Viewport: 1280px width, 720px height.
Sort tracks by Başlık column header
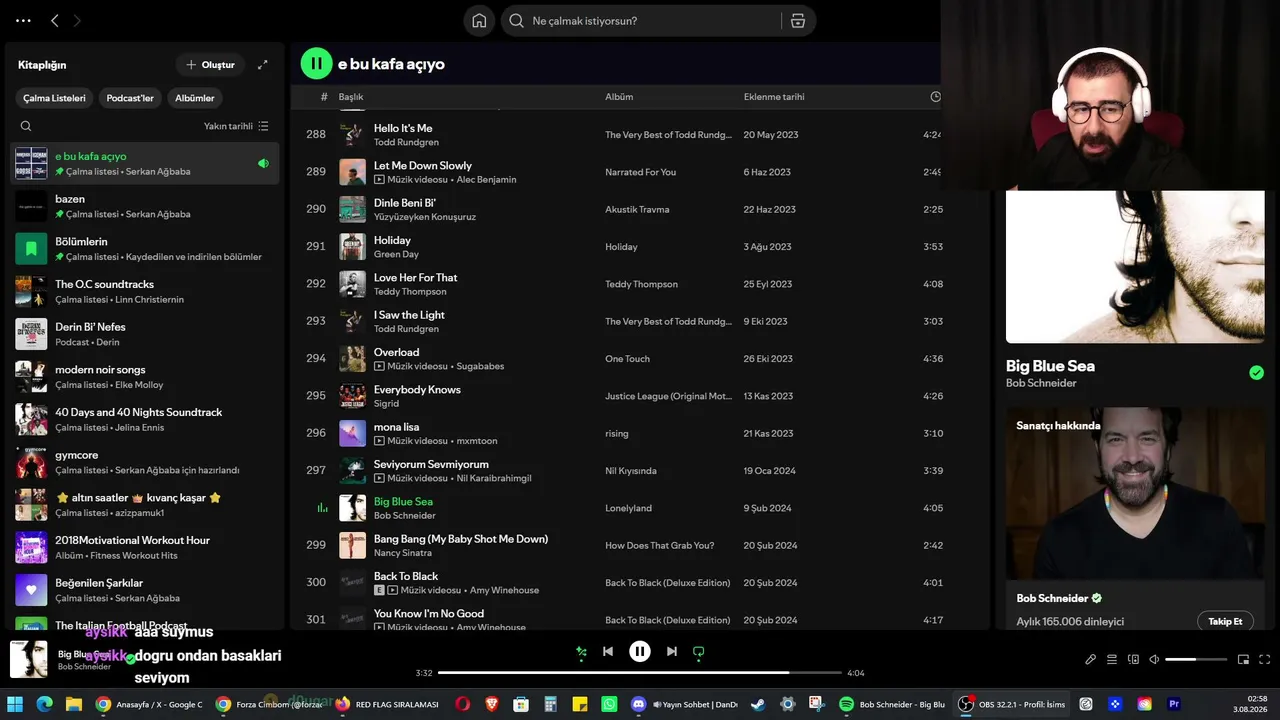tap(351, 97)
